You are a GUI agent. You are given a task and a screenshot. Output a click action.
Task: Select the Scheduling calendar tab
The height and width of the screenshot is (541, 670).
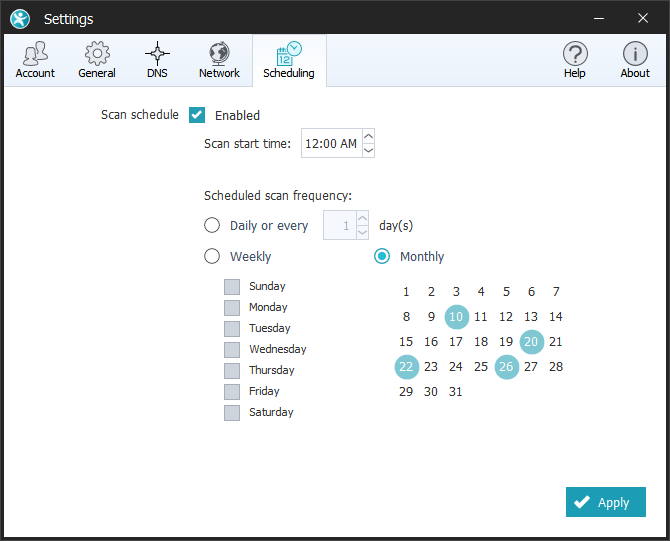[288, 60]
